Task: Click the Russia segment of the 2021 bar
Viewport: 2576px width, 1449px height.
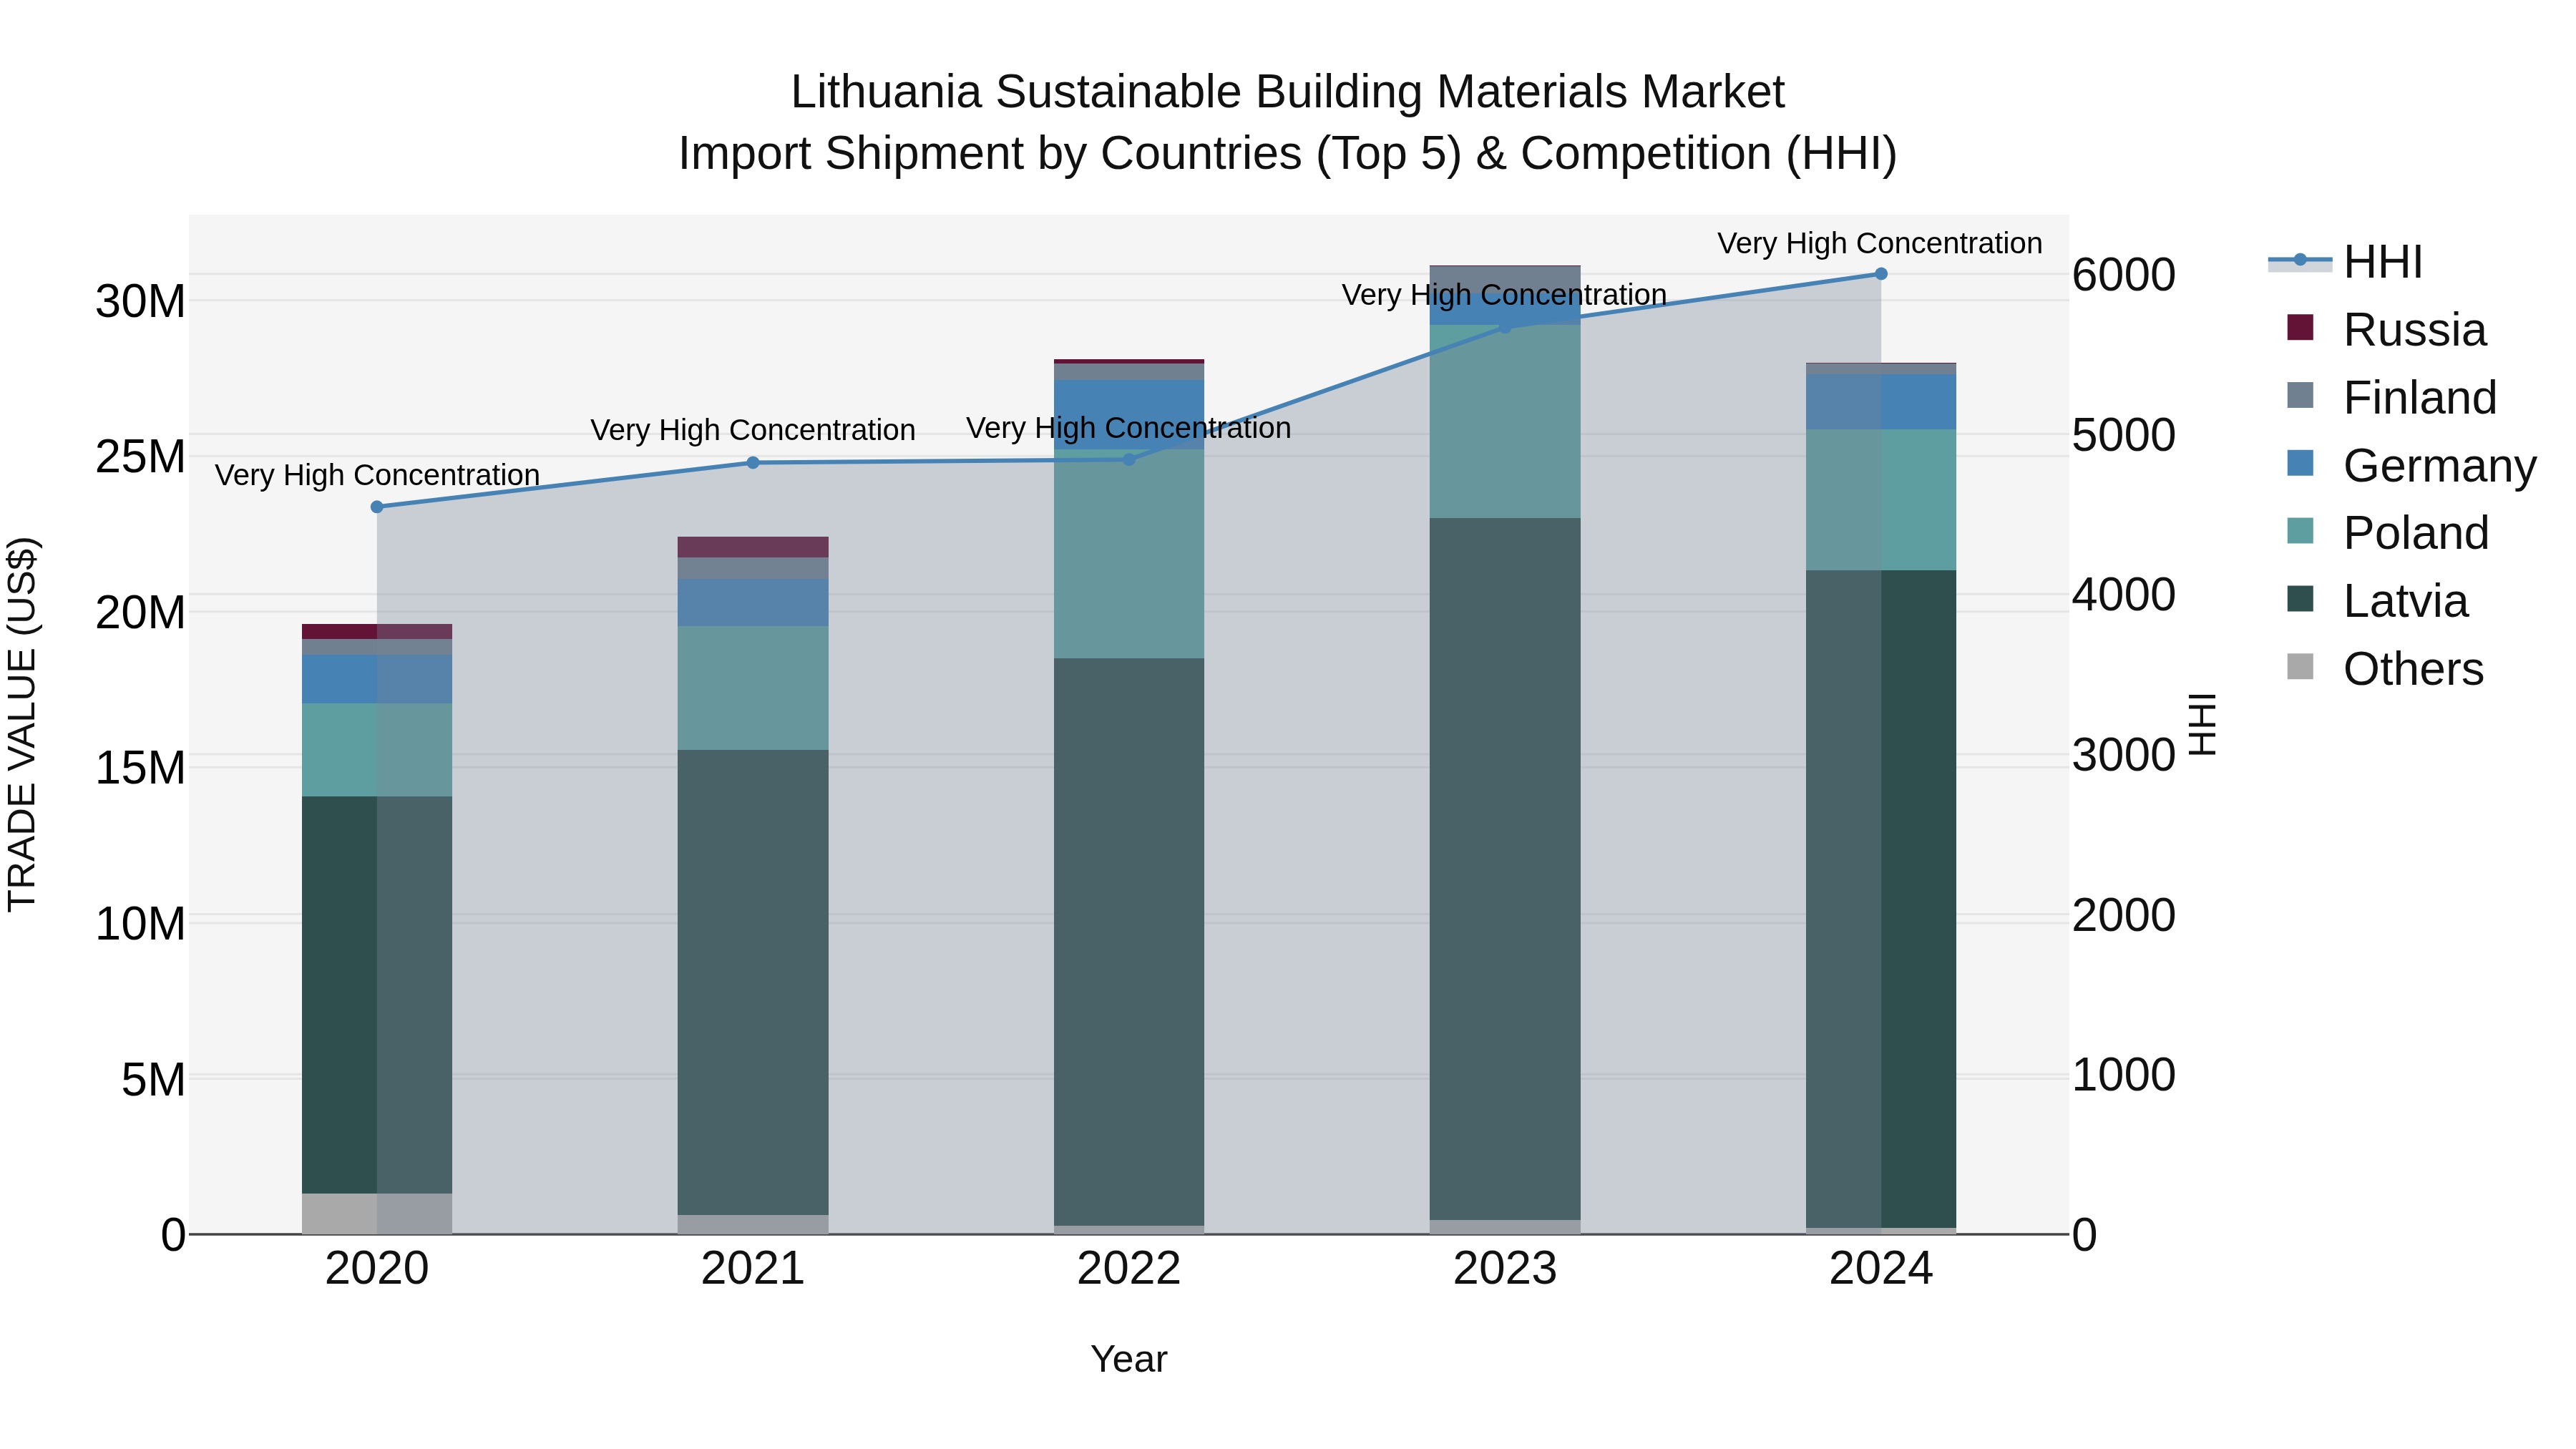Action: pyautogui.click(x=753, y=547)
